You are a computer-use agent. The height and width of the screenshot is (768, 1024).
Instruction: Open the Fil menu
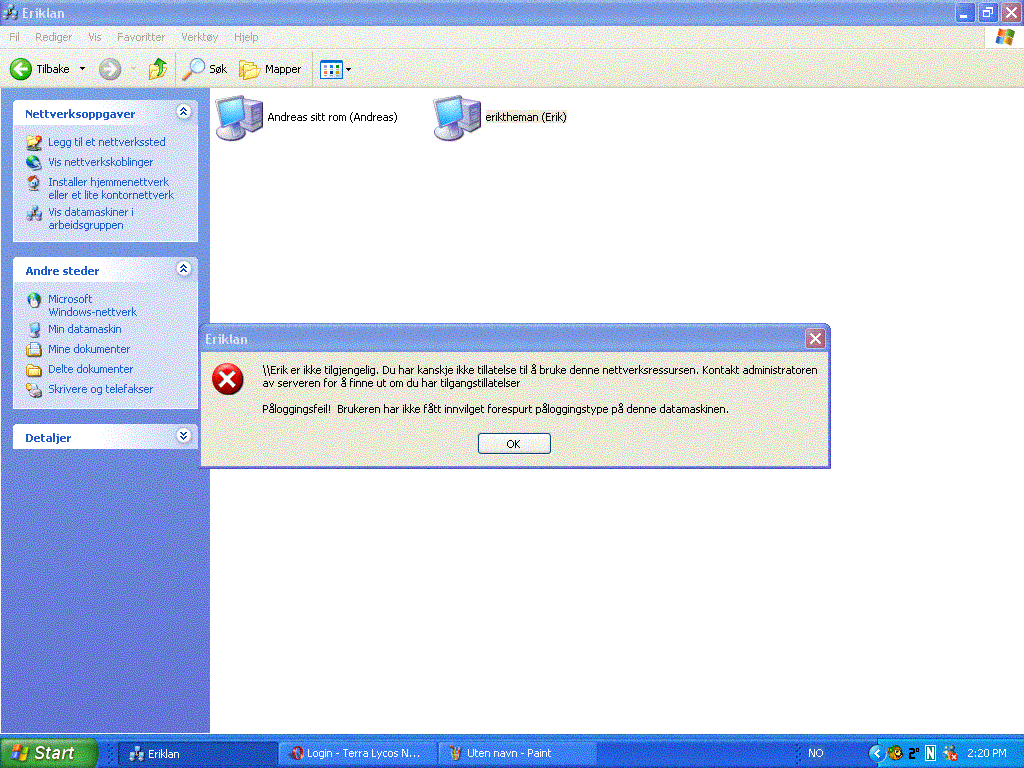[x=14, y=37]
